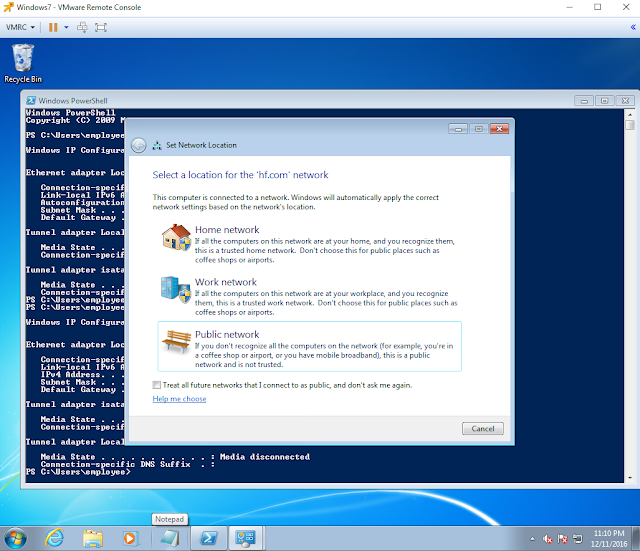Viewport: 640px width, 551px height.
Task: Switch to PowerShell taskbar button
Action: click(x=209, y=538)
